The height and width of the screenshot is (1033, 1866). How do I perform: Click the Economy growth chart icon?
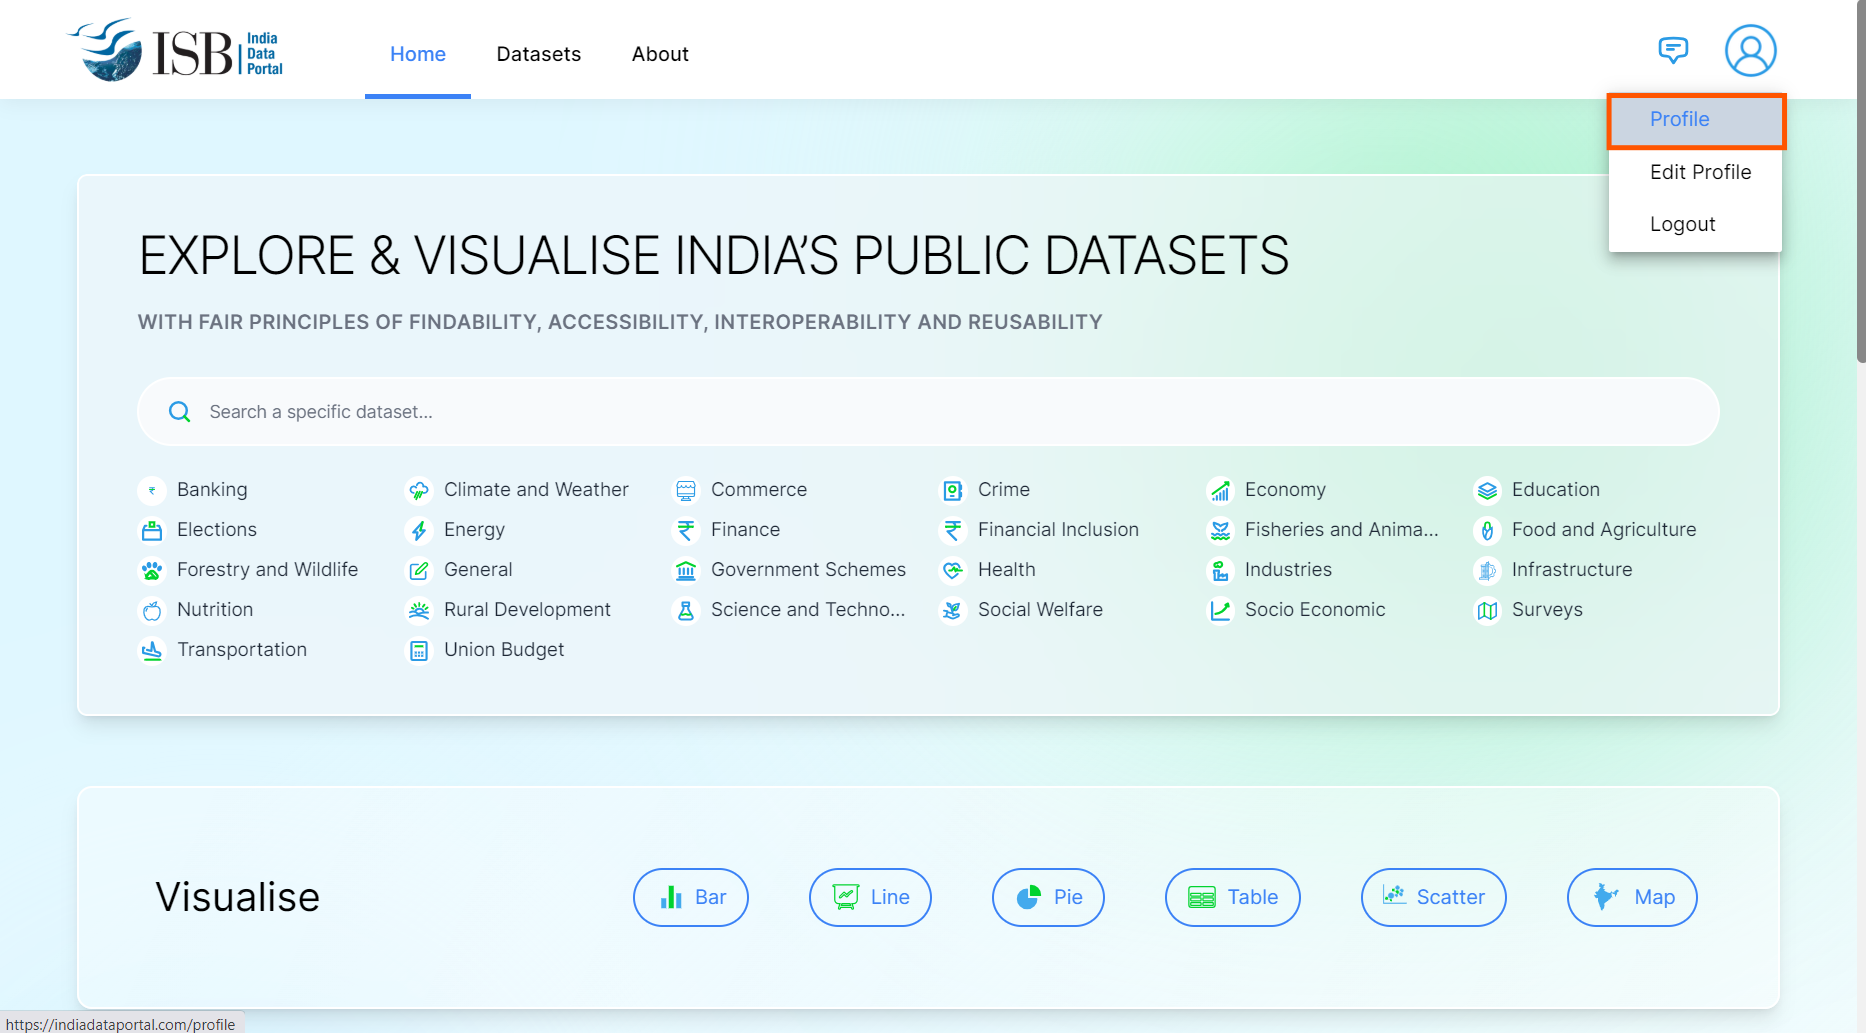coord(1220,490)
